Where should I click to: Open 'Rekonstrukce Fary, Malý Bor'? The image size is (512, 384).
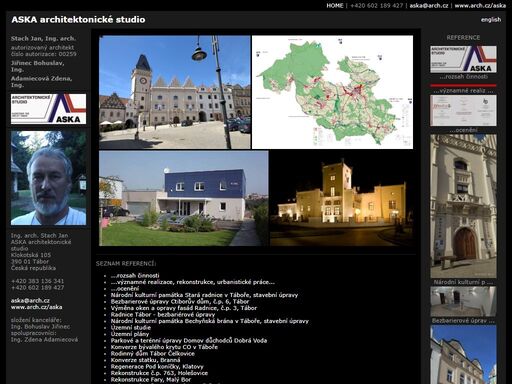[151, 380]
